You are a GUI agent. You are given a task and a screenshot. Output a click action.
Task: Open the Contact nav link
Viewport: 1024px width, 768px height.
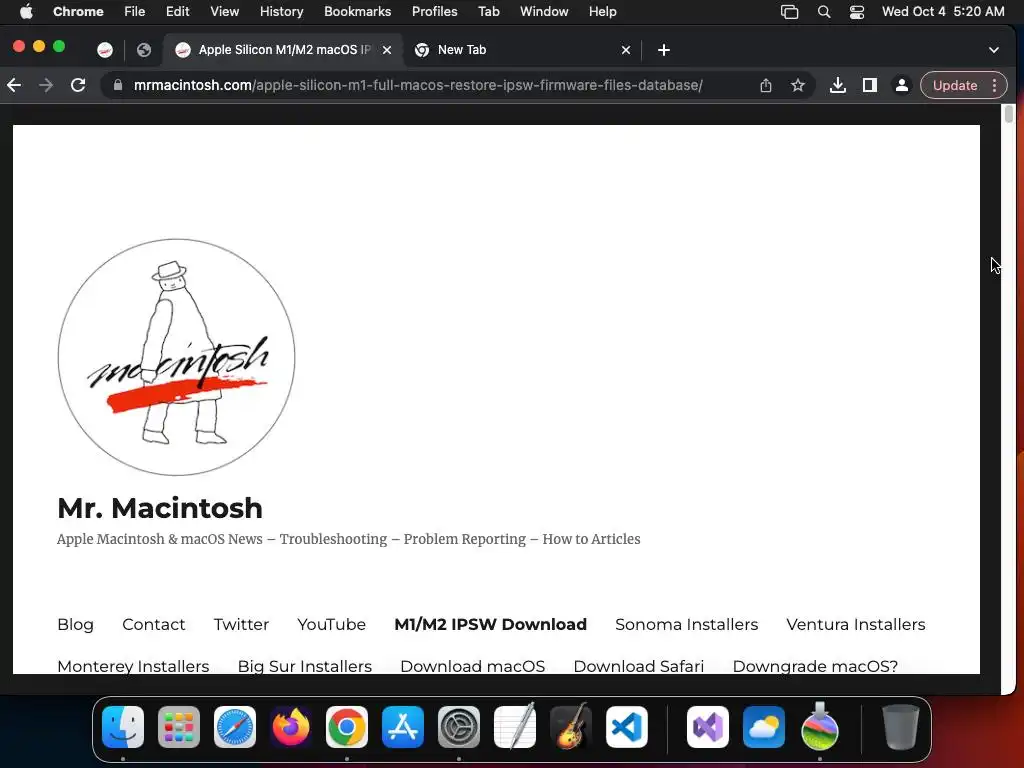[153, 624]
